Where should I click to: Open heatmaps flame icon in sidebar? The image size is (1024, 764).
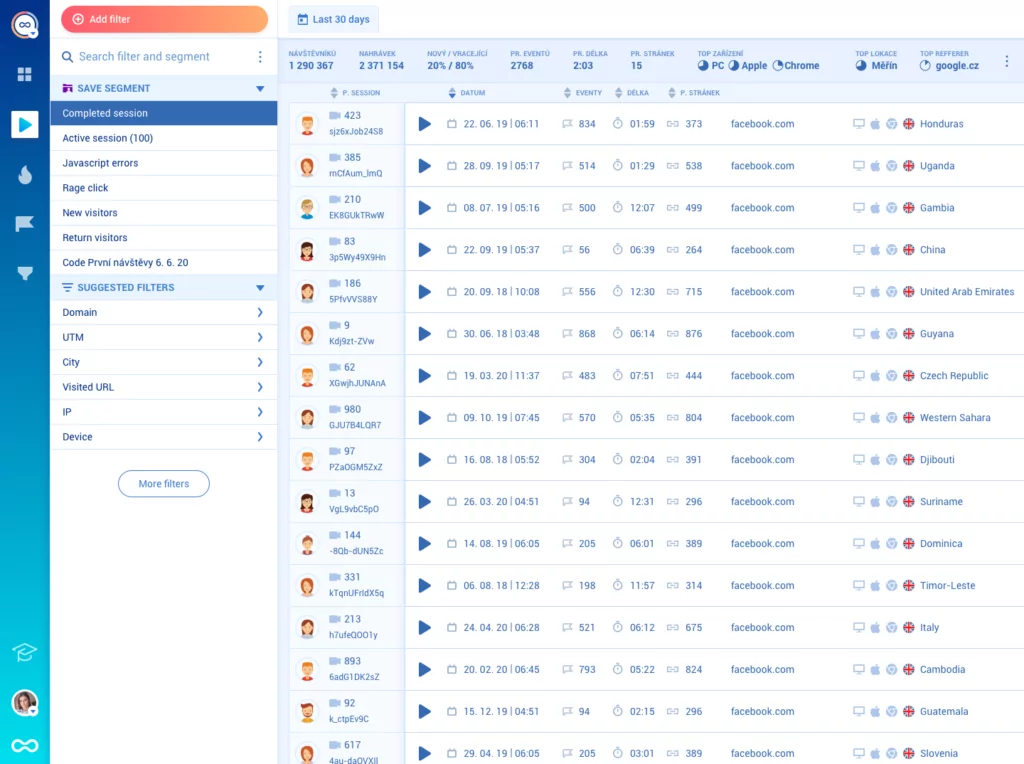point(24,175)
